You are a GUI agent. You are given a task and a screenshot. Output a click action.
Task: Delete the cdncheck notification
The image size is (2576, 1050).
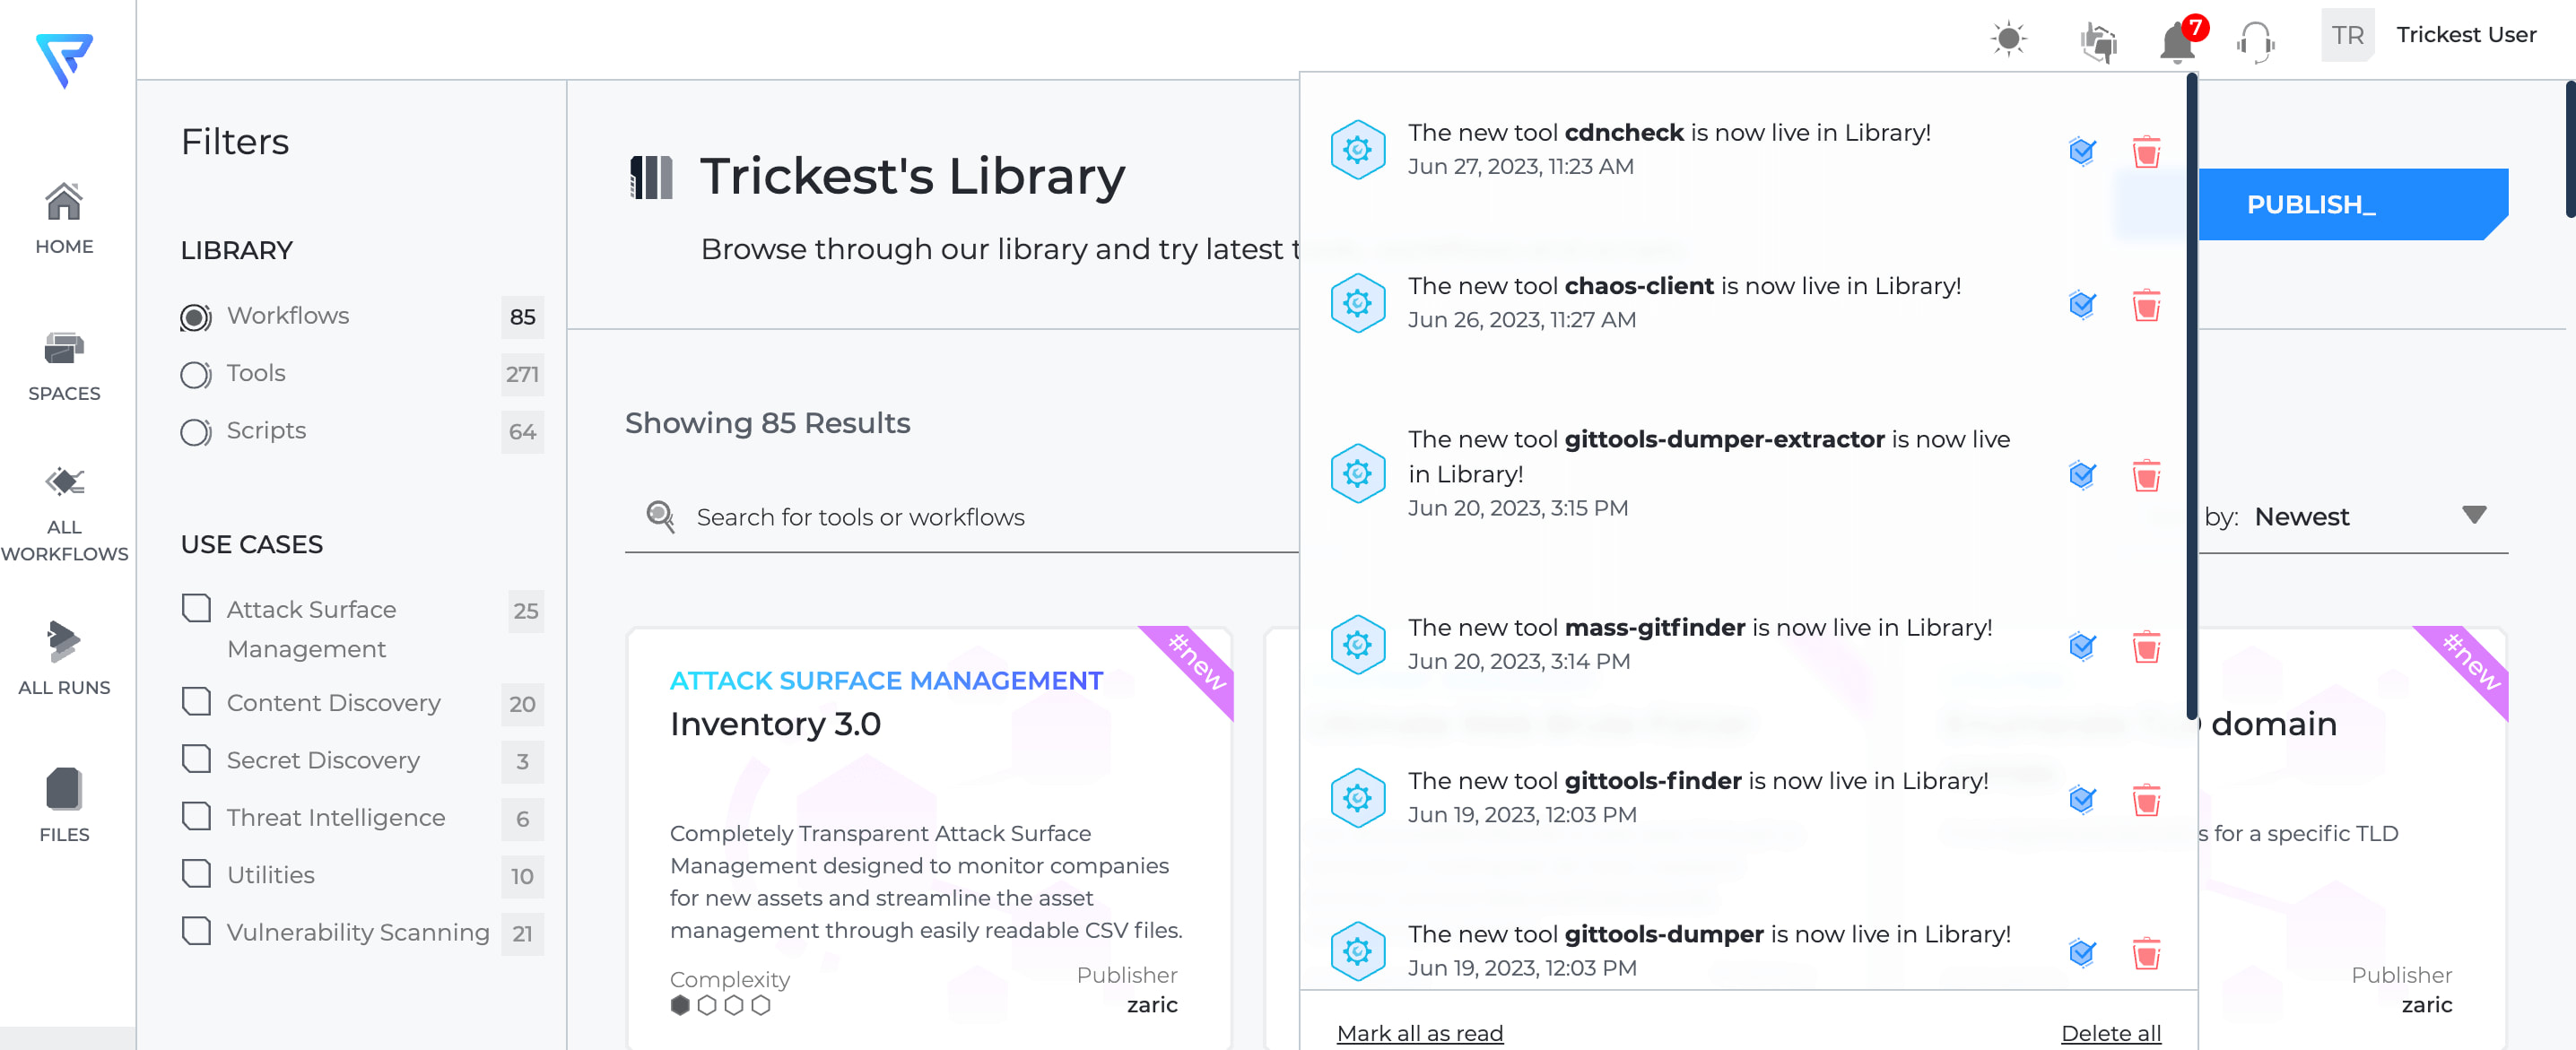[2146, 151]
